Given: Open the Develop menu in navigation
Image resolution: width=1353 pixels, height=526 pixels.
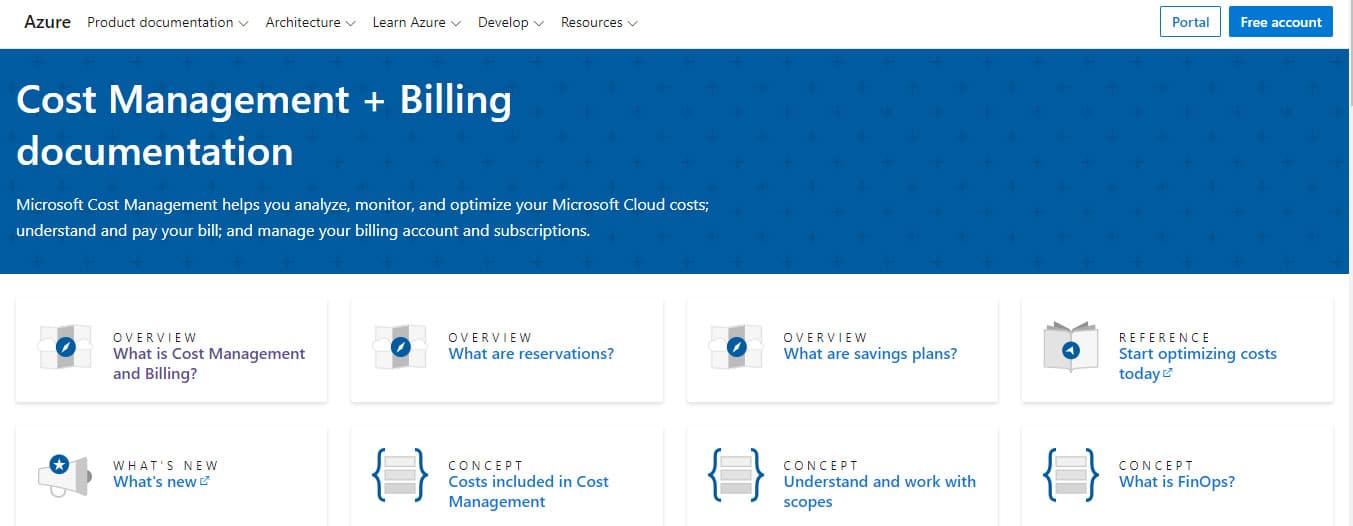Looking at the screenshot, I should point(510,22).
